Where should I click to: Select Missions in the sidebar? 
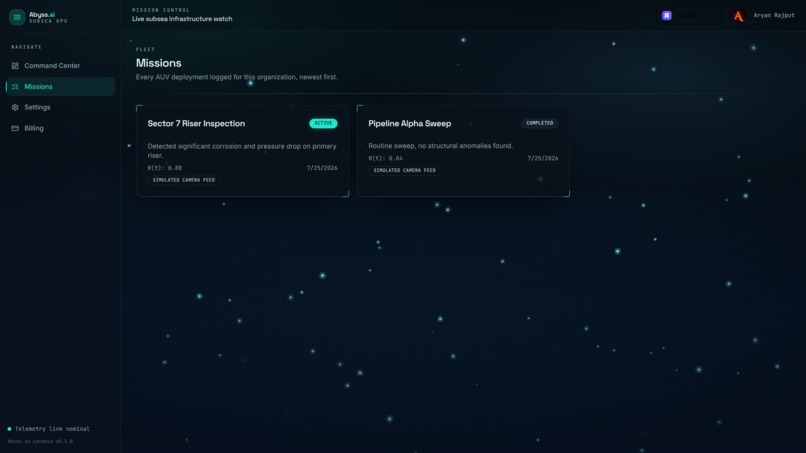60,87
